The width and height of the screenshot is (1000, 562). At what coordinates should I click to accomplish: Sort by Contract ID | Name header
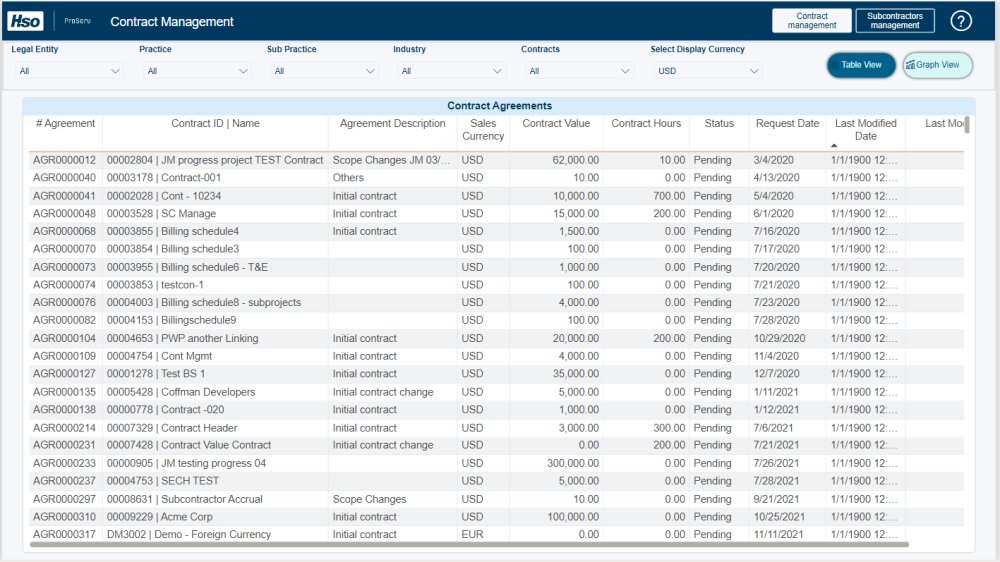click(215, 124)
